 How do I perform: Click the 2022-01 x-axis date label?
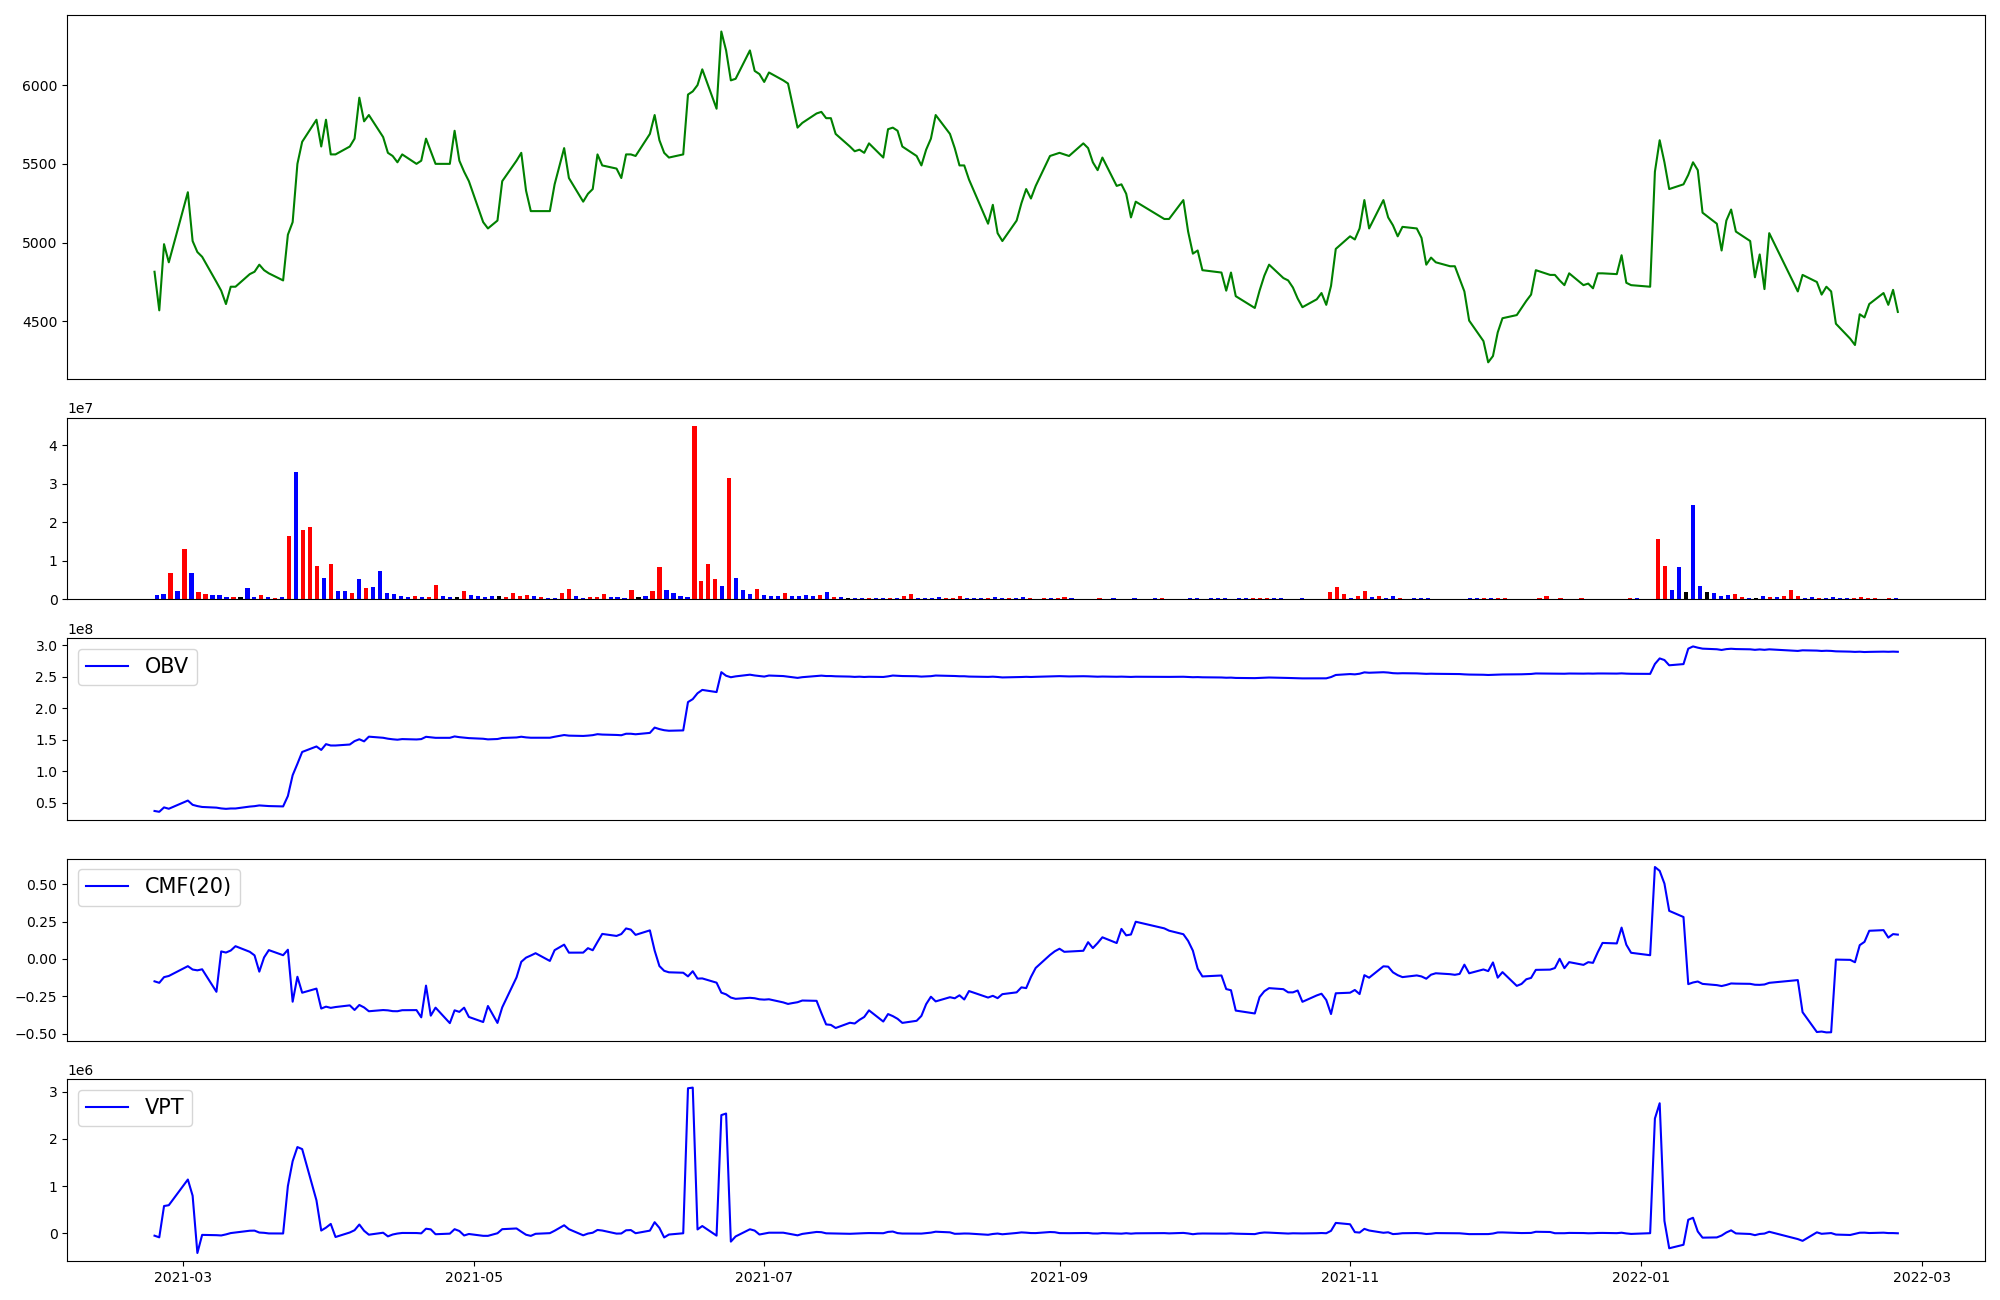tap(1641, 1277)
